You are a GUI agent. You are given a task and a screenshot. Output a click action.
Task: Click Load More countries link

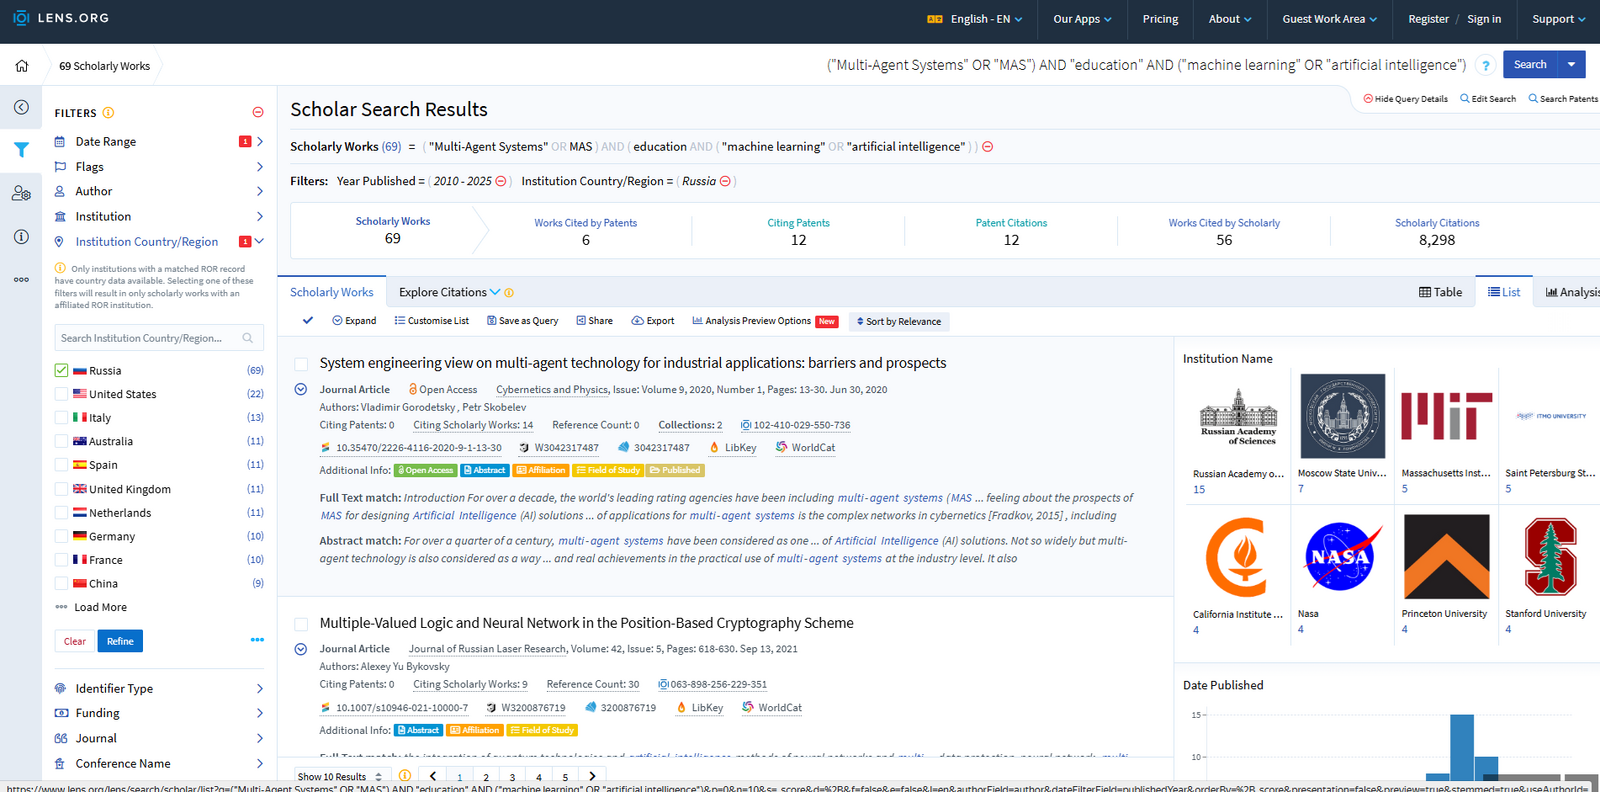100,607
